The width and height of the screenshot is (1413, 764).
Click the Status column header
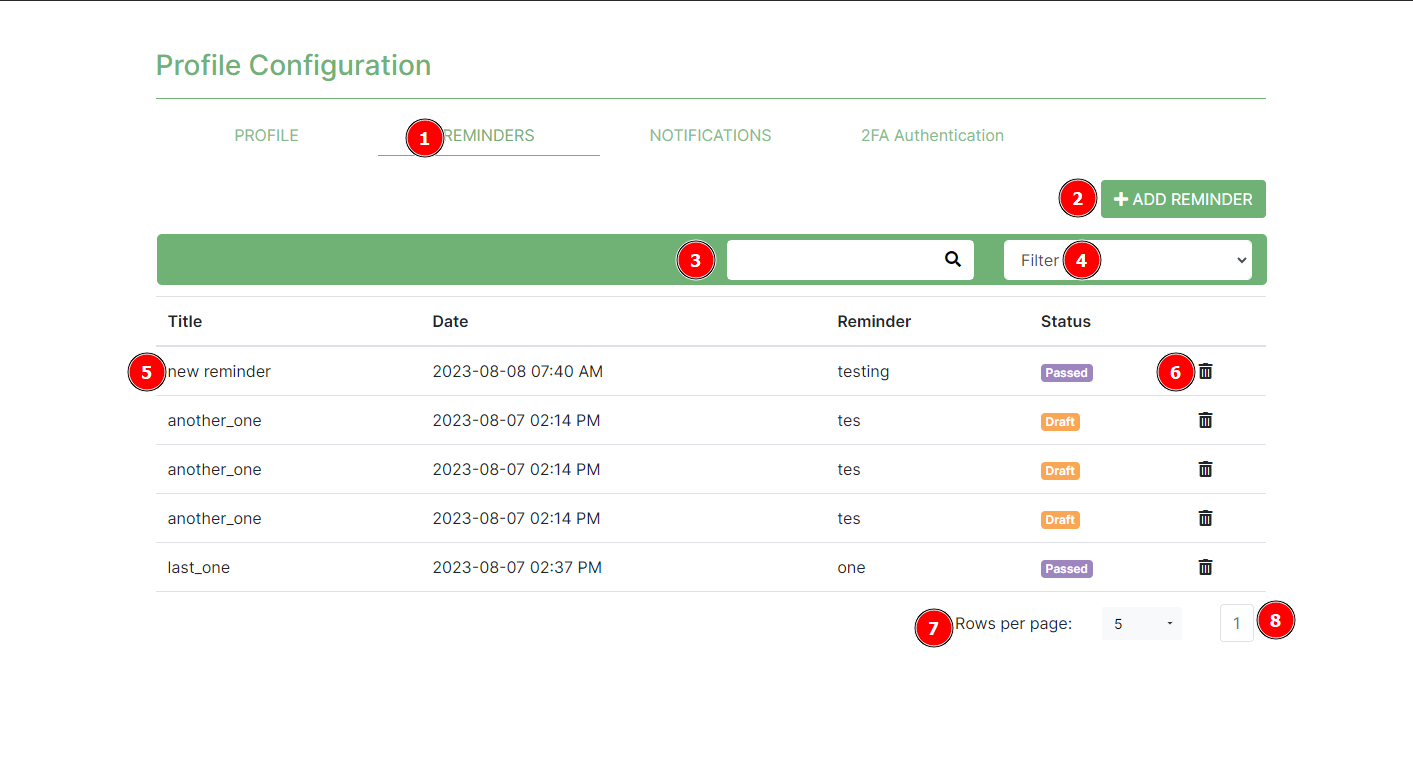click(1066, 321)
